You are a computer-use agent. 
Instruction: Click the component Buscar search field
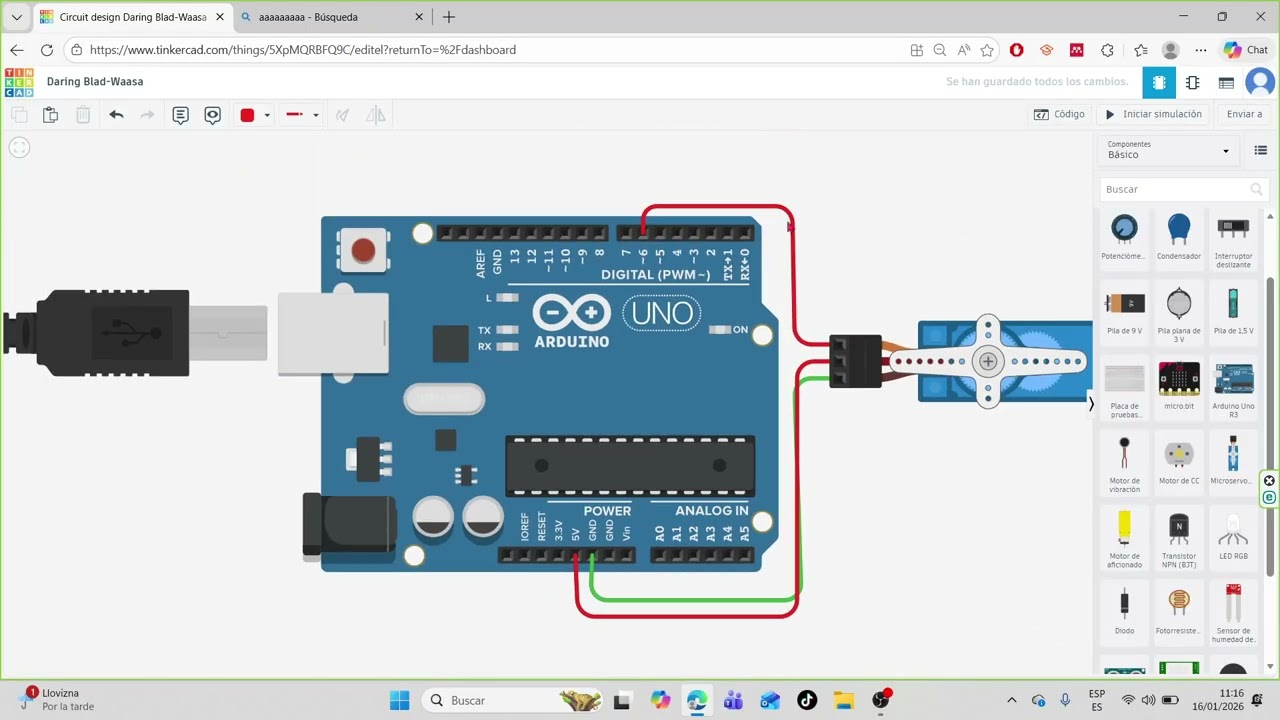click(x=1183, y=189)
